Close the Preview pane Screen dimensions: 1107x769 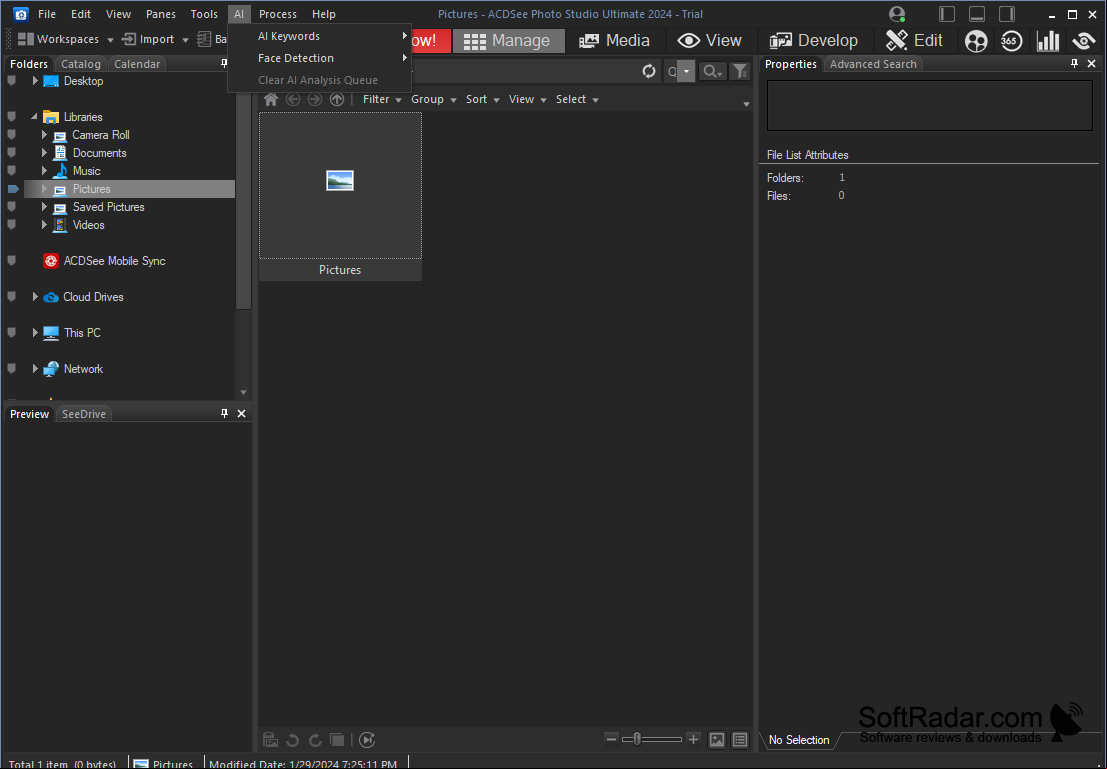(x=241, y=414)
